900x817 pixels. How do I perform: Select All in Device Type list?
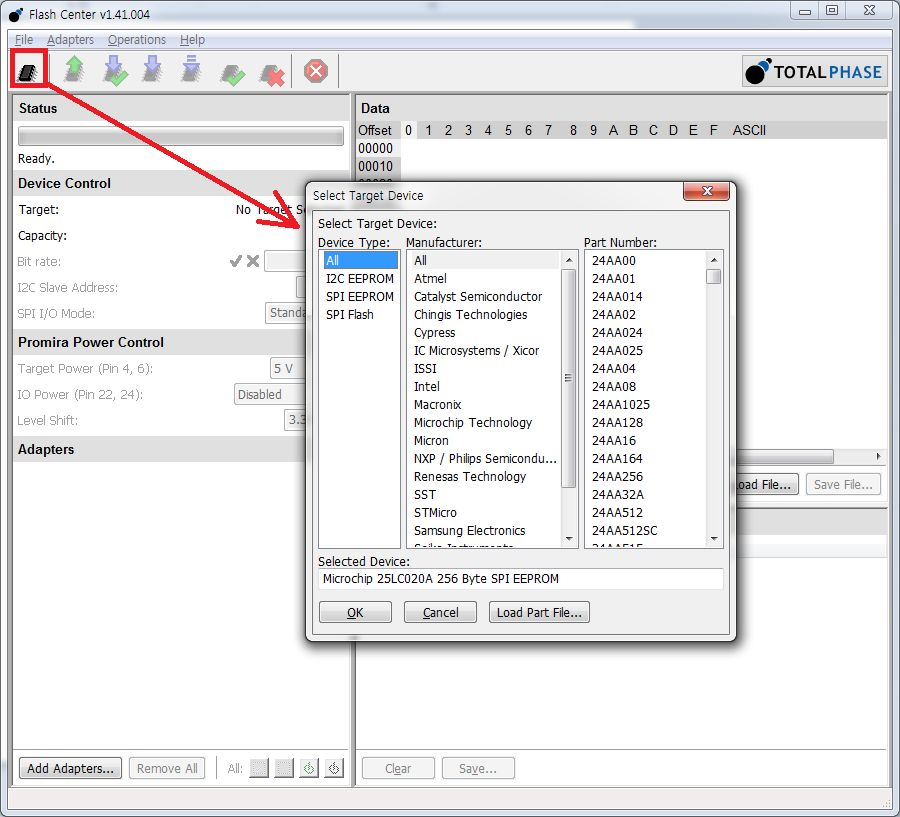click(x=360, y=260)
